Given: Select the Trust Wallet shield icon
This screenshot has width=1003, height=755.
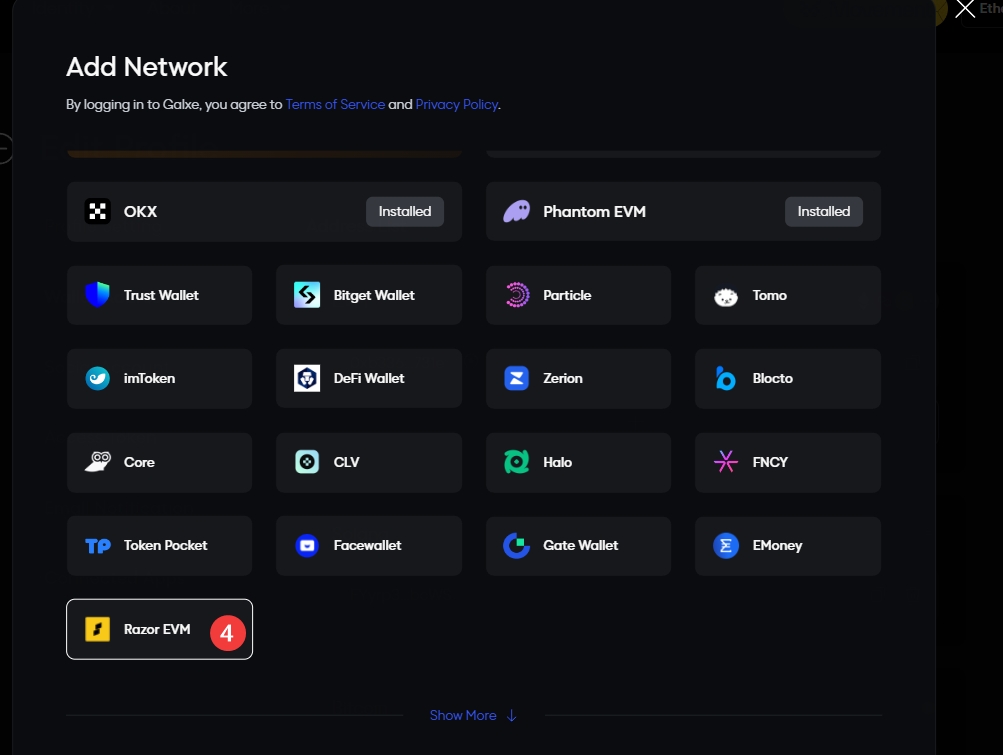Looking at the screenshot, I should click(x=97, y=295).
